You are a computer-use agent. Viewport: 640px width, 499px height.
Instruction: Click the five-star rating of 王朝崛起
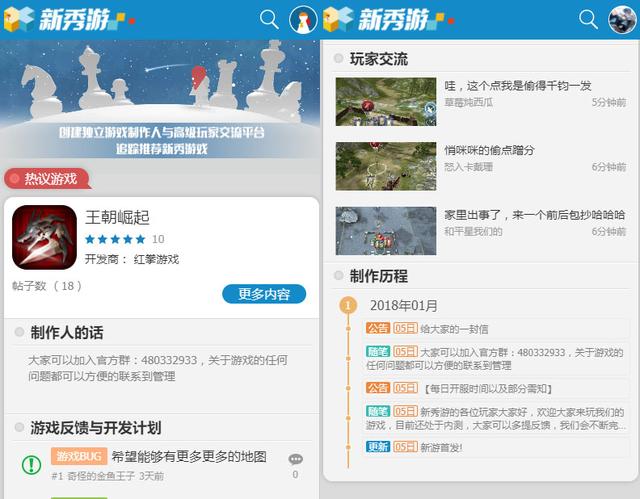[x=115, y=239]
